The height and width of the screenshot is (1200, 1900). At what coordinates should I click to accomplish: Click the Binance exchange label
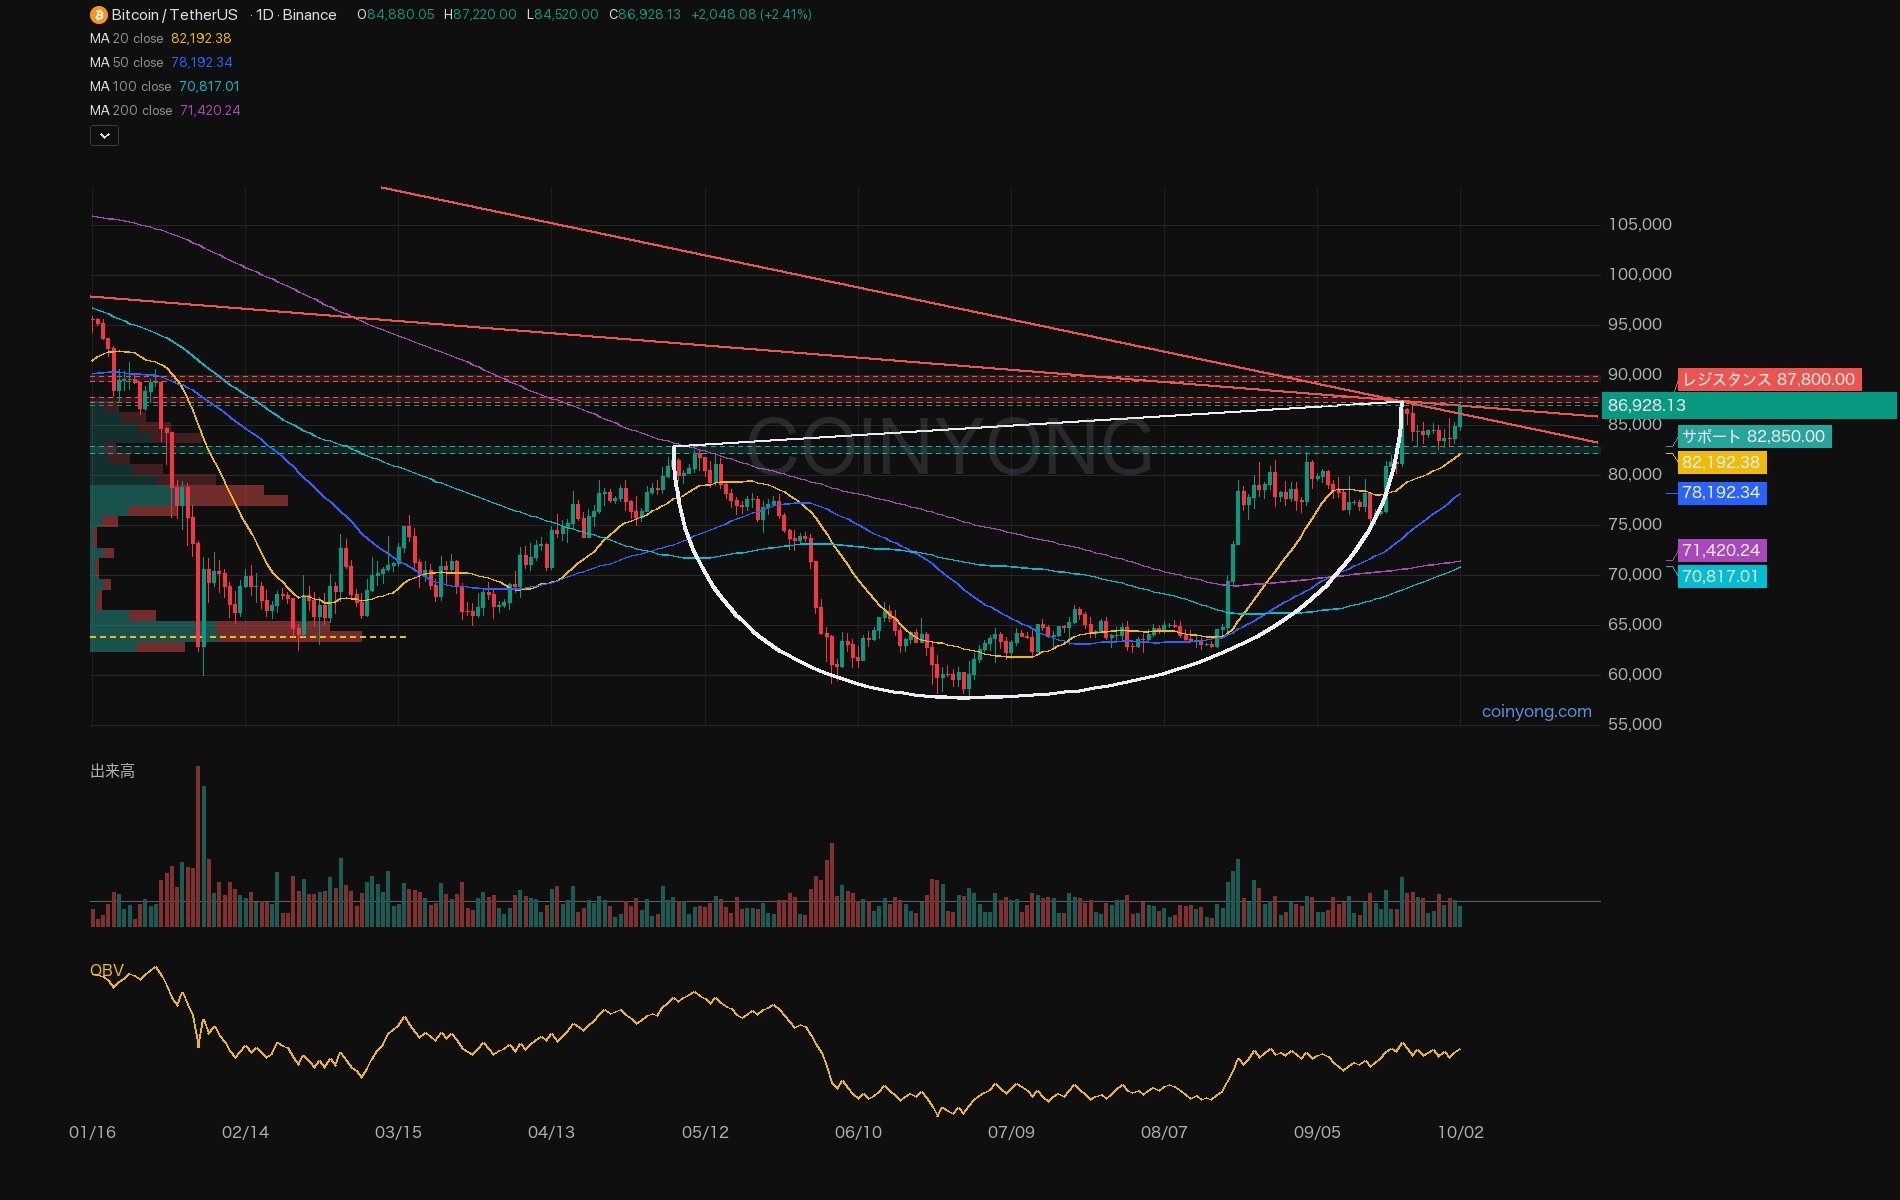pos(309,15)
